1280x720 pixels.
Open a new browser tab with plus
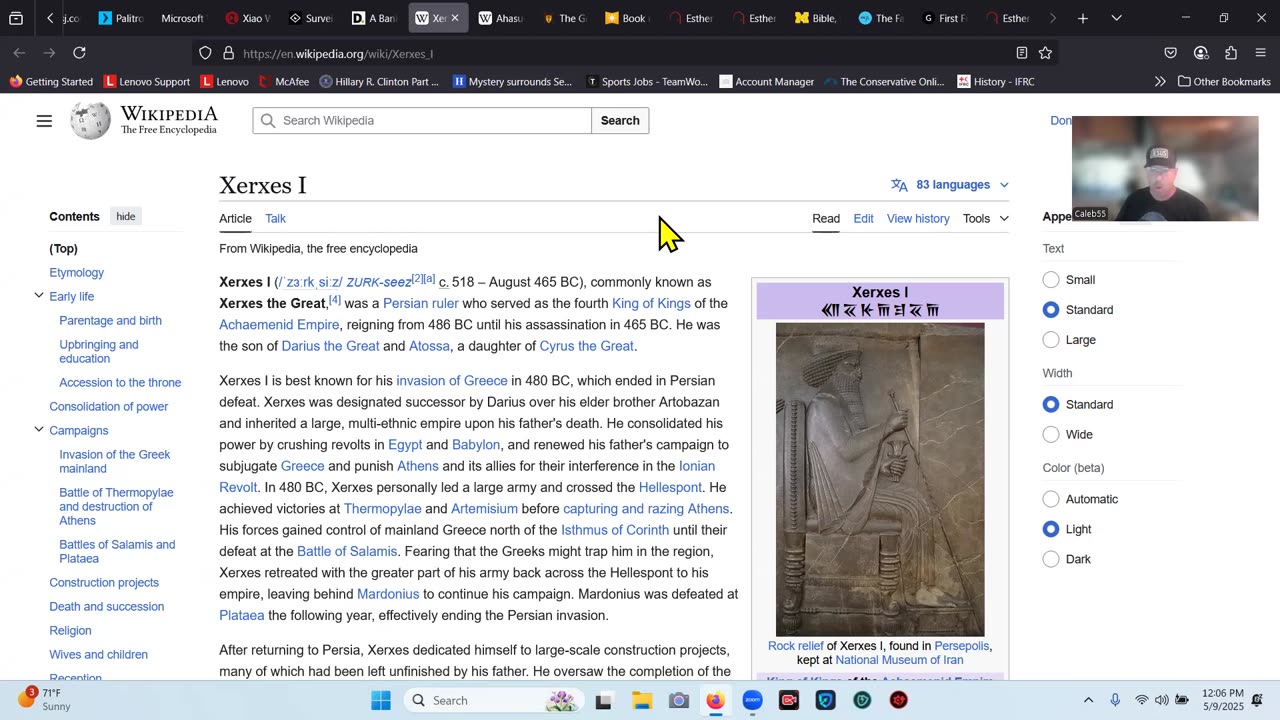click(x=1083, y=18)
